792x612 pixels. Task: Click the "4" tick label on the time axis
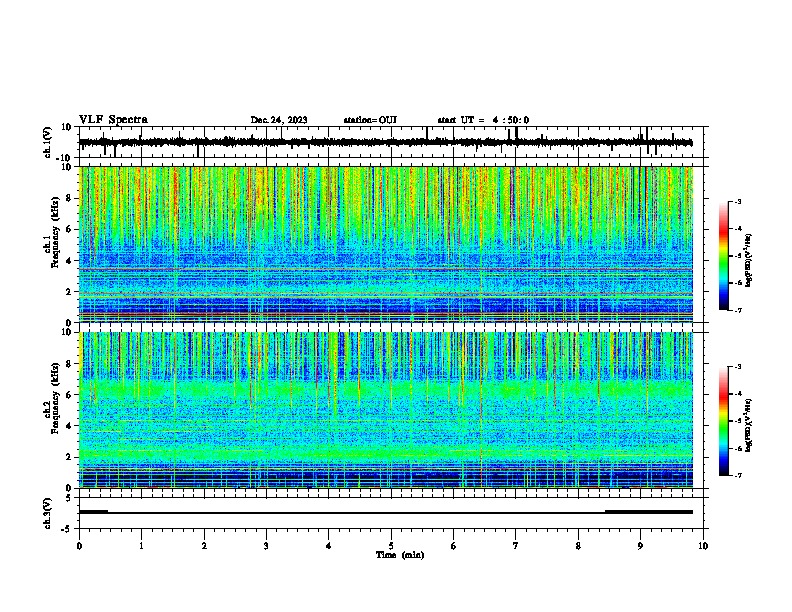click(329, 546)
